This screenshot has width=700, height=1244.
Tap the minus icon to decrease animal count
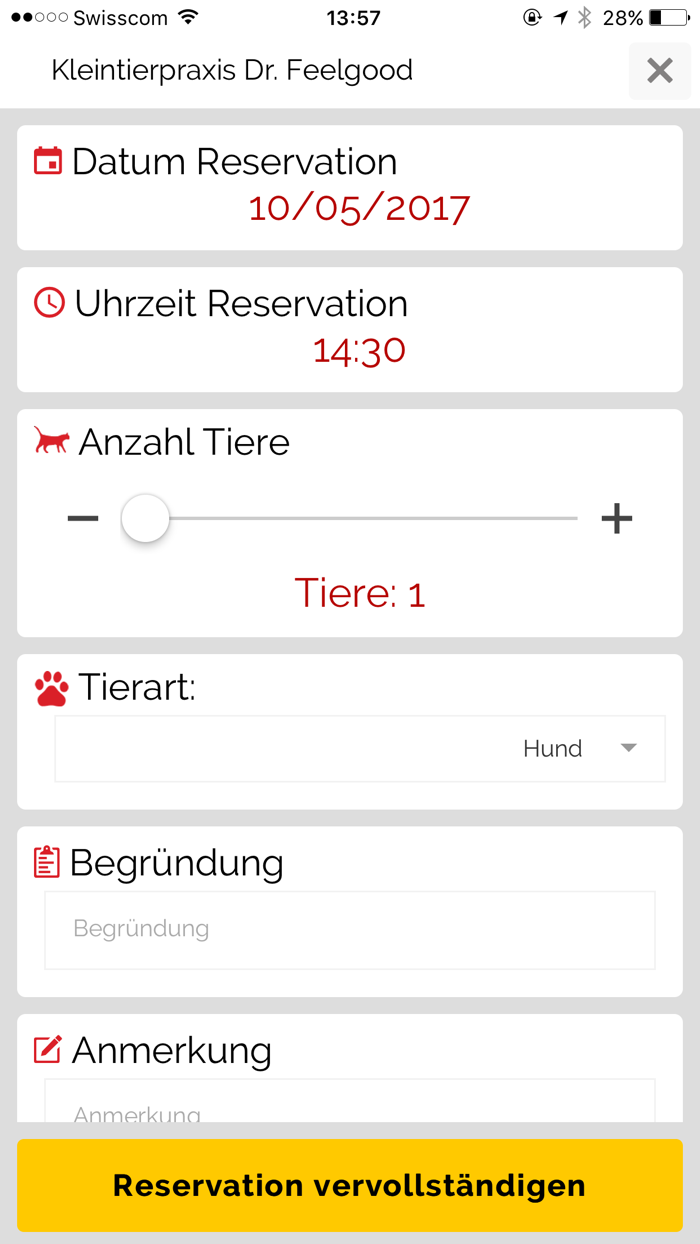click(82, 517)
